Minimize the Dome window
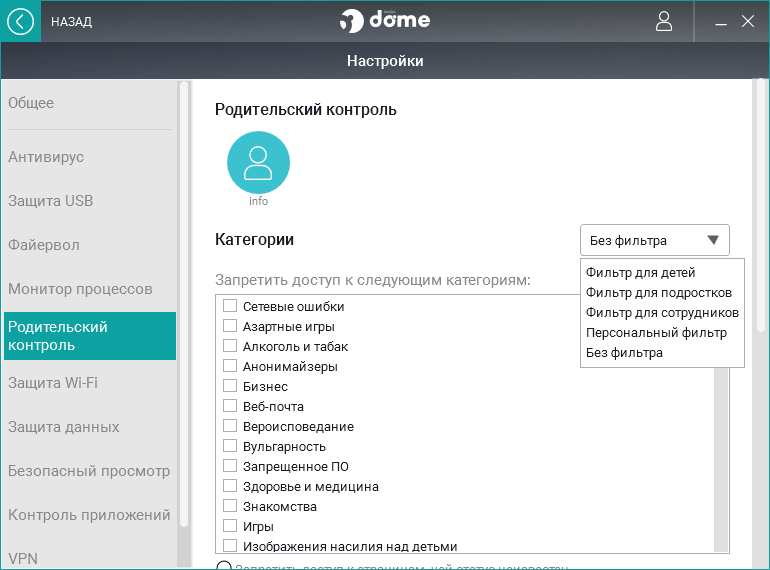Image resolution: width=770 pixels, height=570 pixels. 719,21
